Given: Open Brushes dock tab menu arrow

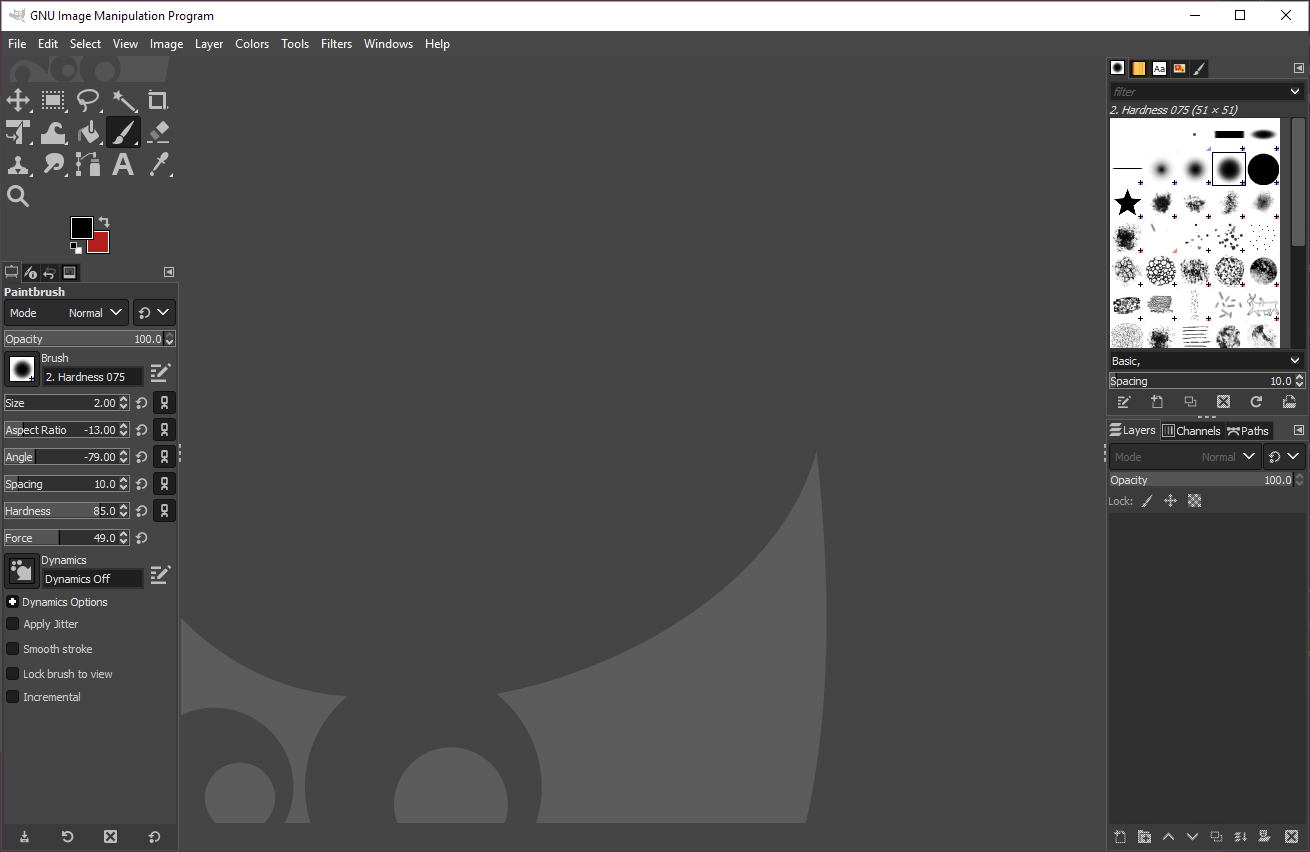Looking at the screenshot, I should [1298, 68].
